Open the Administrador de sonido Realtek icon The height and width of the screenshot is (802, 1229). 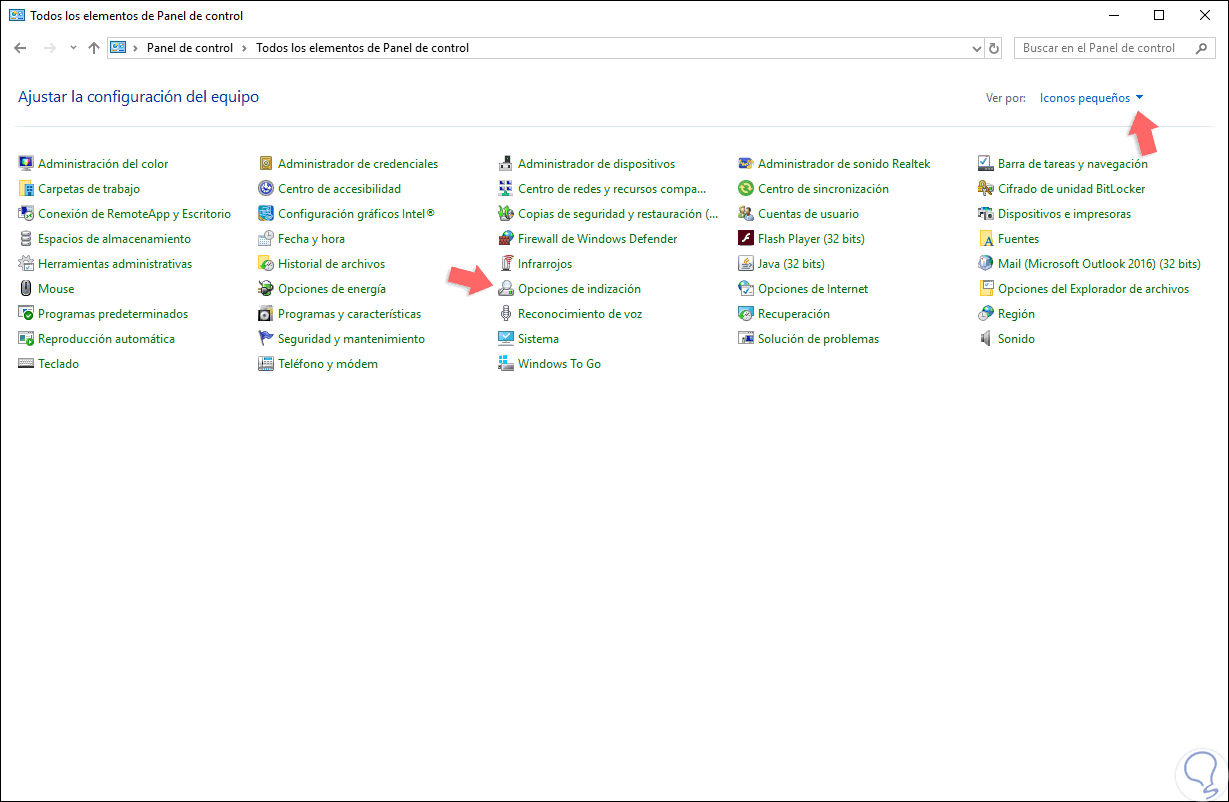[x=746, y=164]
